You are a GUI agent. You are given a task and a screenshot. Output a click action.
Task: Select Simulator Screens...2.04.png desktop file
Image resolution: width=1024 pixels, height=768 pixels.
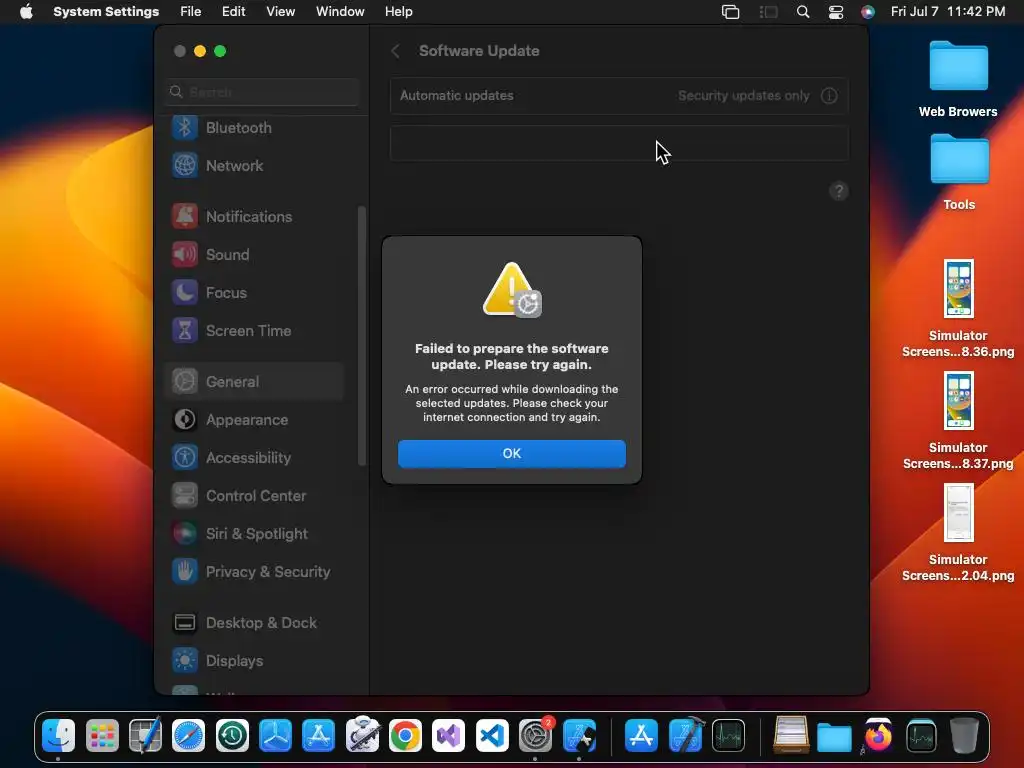click(x=958, y=533)
